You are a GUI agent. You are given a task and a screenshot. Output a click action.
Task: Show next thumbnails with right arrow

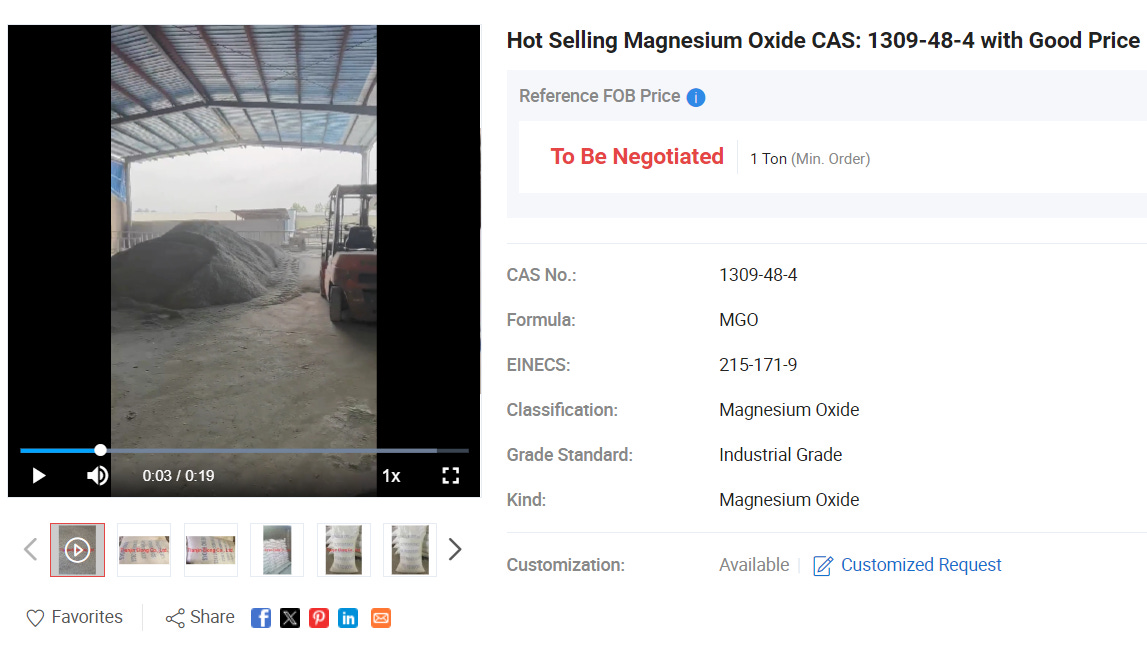(x=455, y=549)
